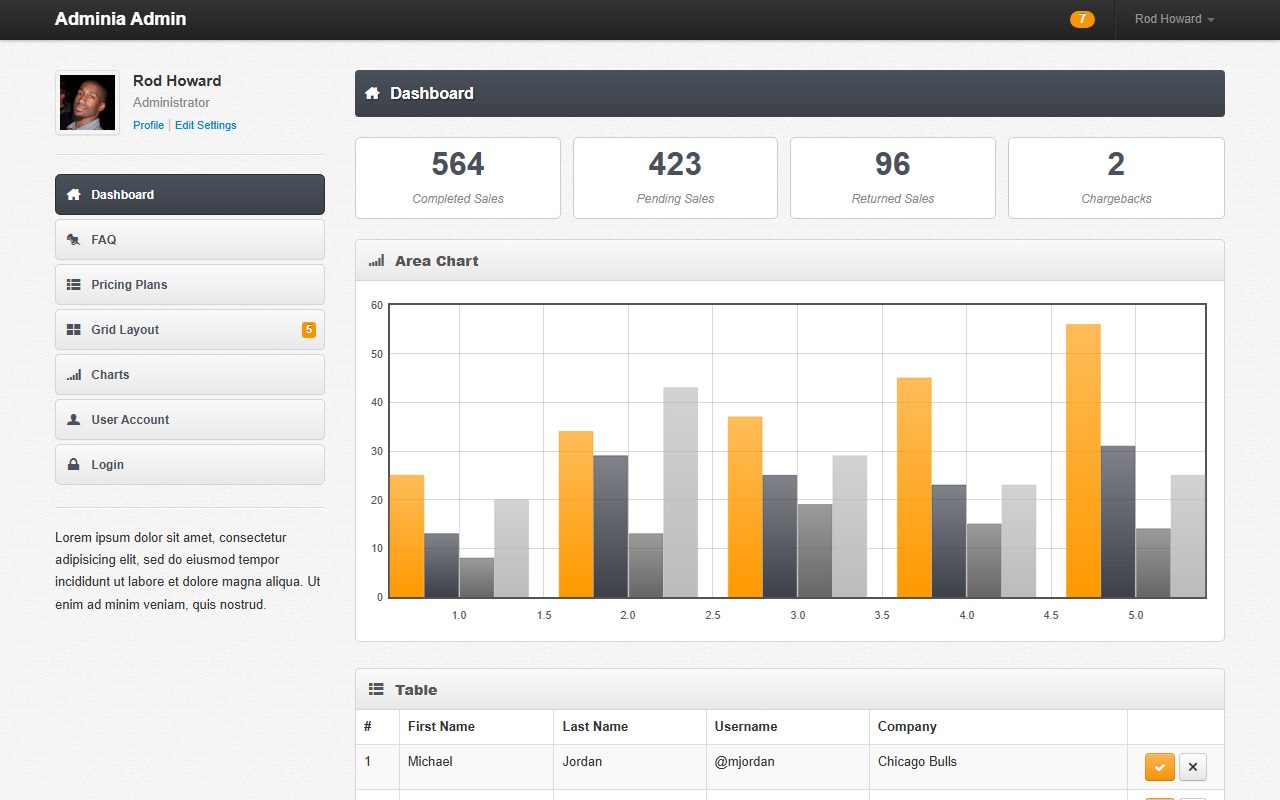
Task: Click the light gray bar reaching 43
Action: pyautogui.click(x=681, y=492)
